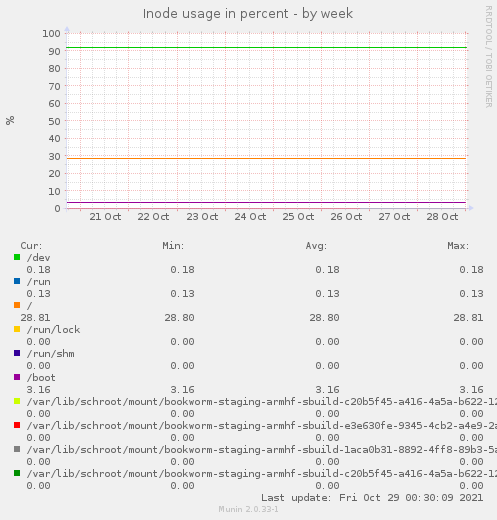This screenshot has width=497, height=520.
Task: Click the green /dev legend color swatch
Action: (x=17, y=257)
